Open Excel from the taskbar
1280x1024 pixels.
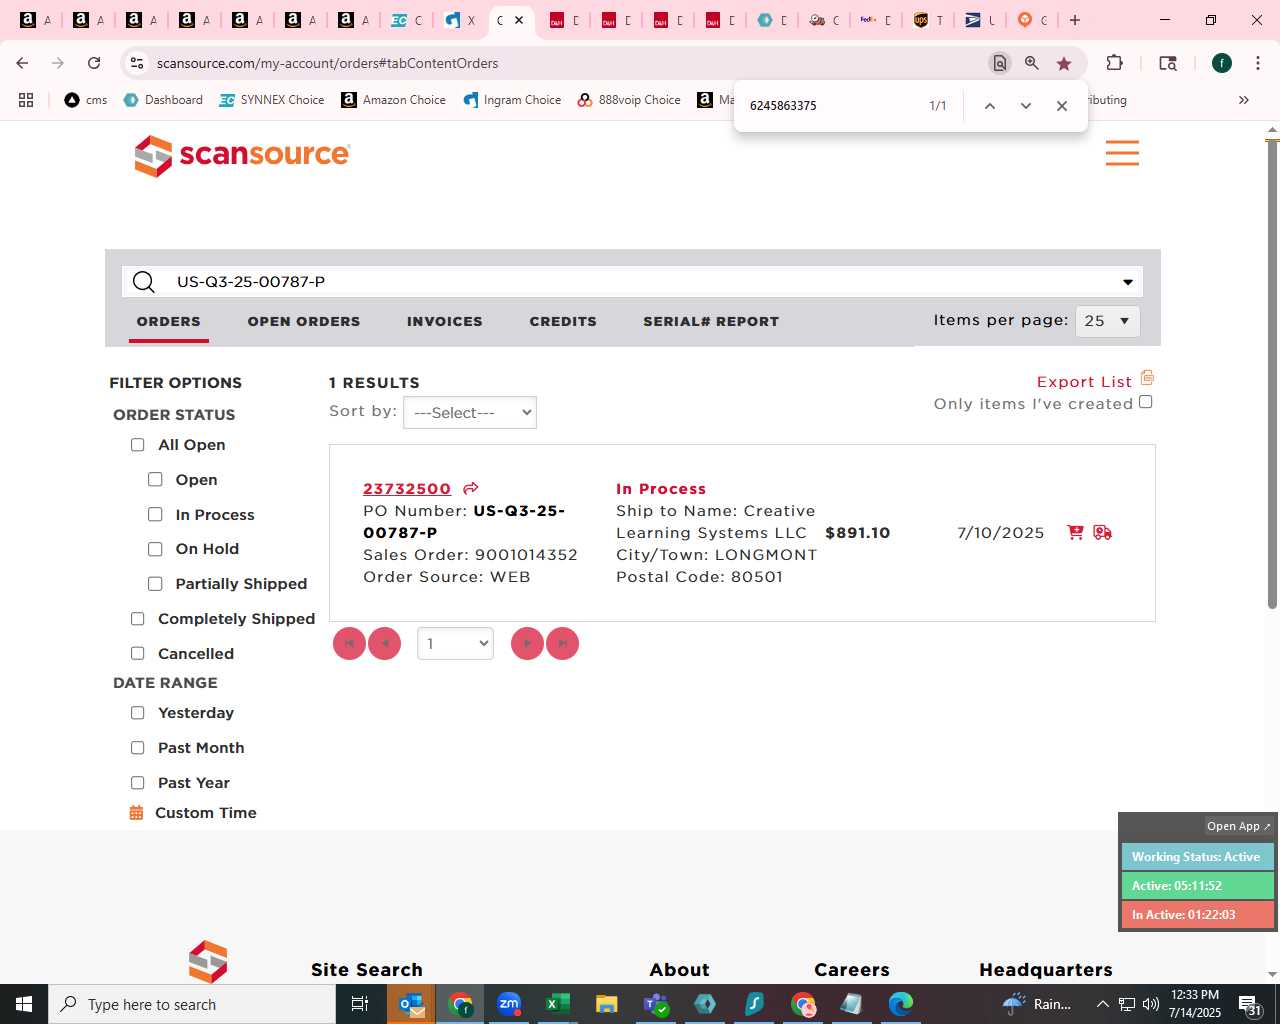[x=557, y=1004]
